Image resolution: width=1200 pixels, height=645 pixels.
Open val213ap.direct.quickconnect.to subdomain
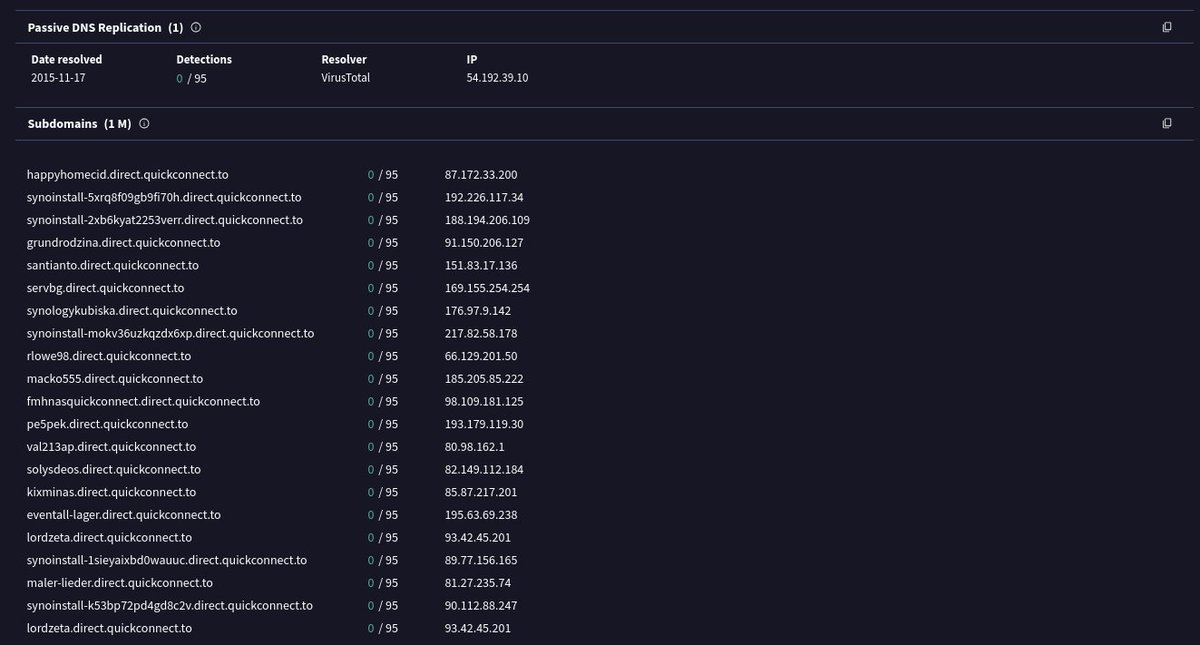tap(111, 447)
